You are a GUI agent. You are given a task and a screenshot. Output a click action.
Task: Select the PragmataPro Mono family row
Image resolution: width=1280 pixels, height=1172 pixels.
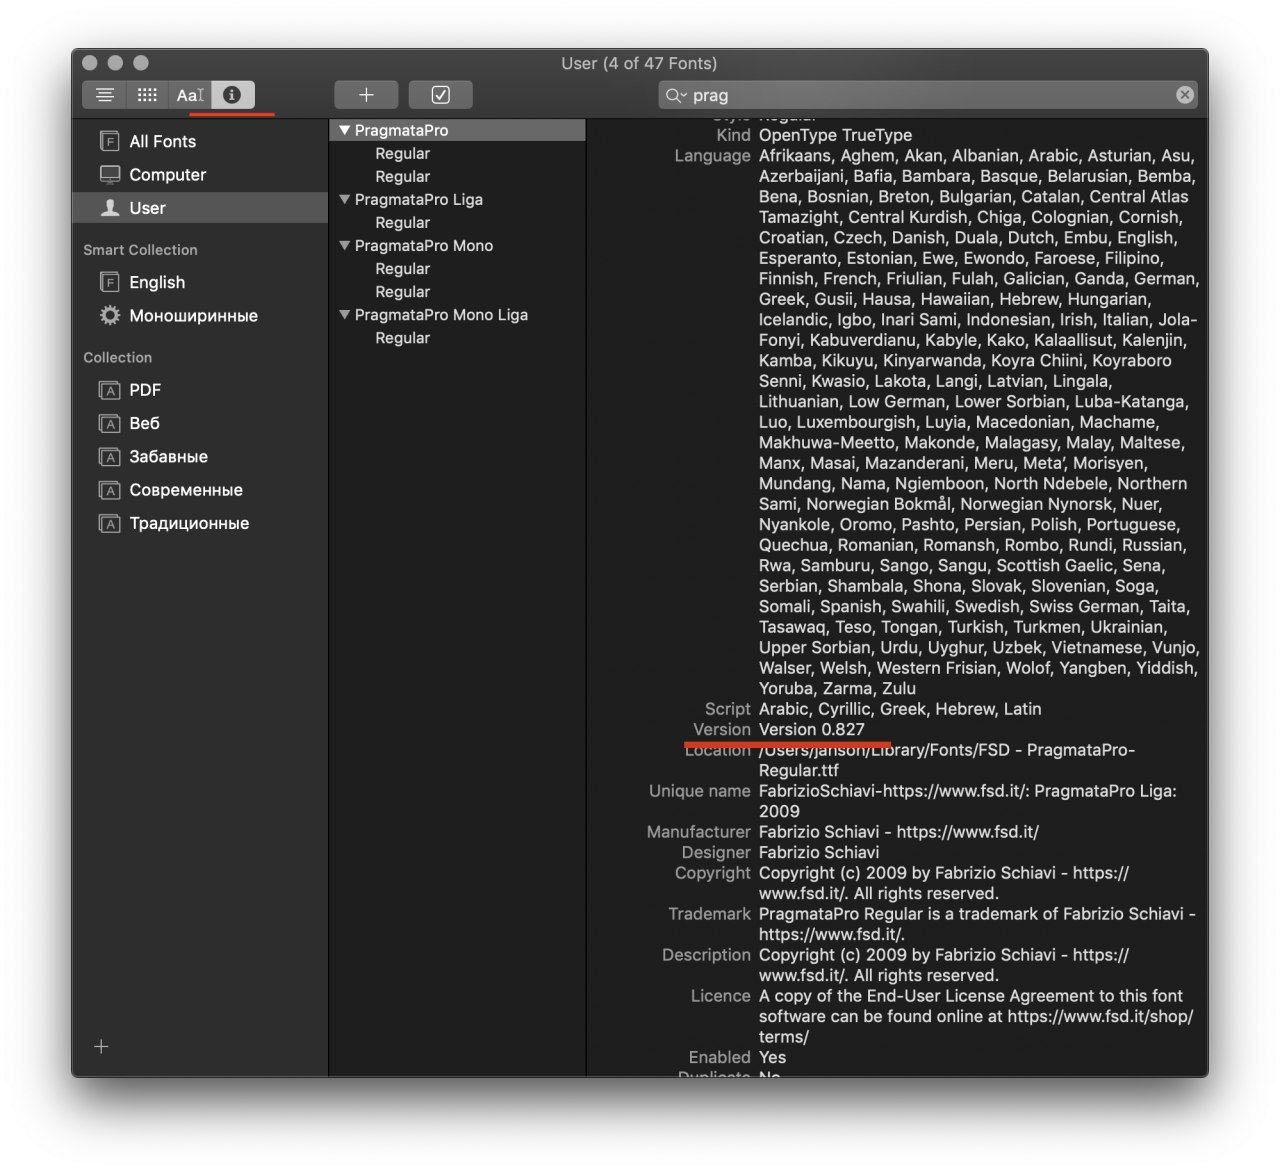(457, 245)
